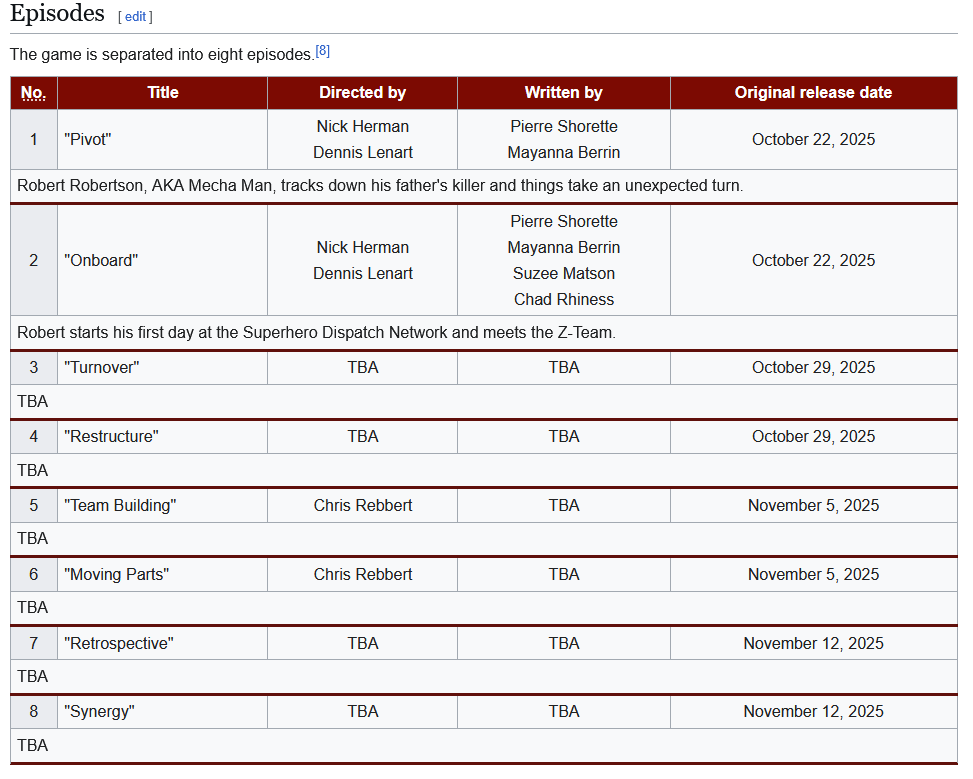Click the Directed by TBA for Retrospective
Viewport: 973px width, 779px height.
[x=362, y=643]
